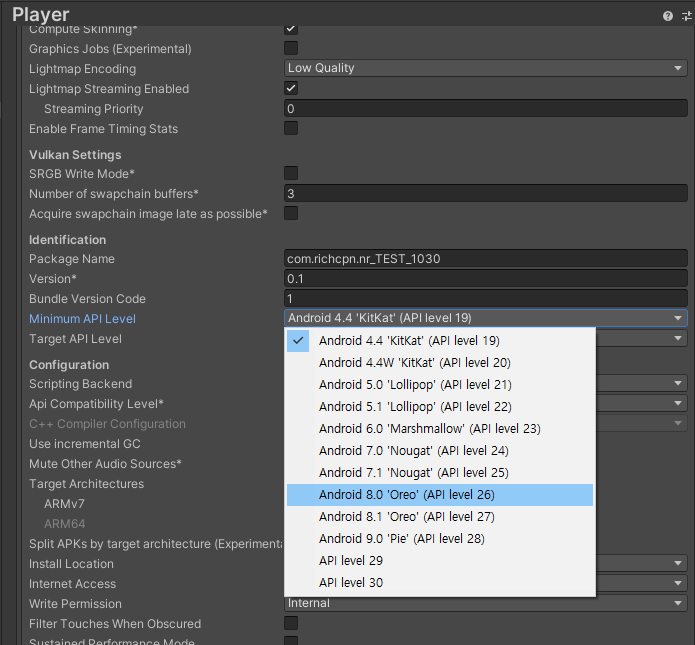Choose Android 5.0 'Lollipop' (API level 21)
The width and height of the screenshot is (695, 645).
click(x=440, y=384)
